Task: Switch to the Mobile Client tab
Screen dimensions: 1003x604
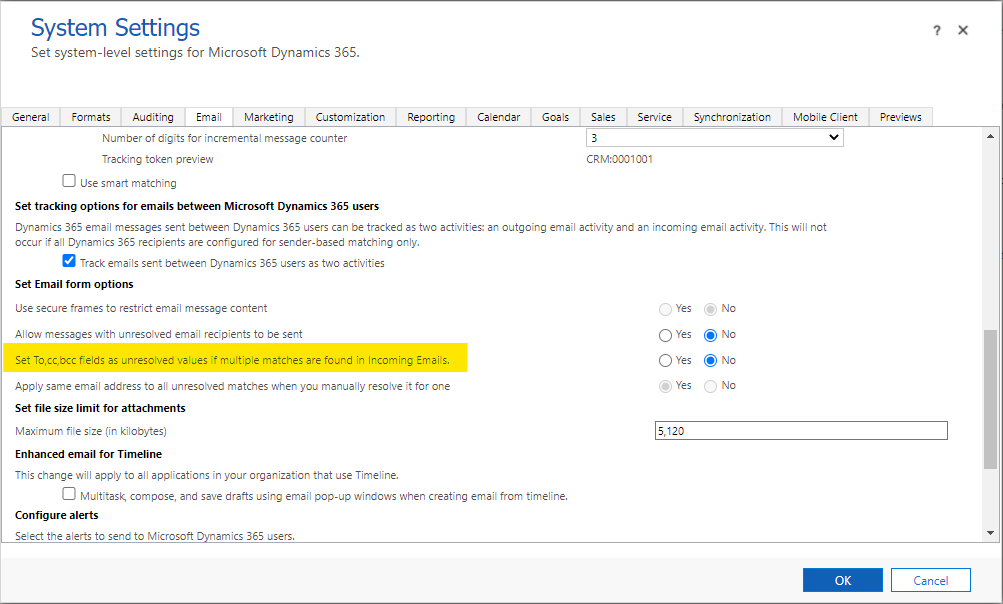Action: coord(825,117)
